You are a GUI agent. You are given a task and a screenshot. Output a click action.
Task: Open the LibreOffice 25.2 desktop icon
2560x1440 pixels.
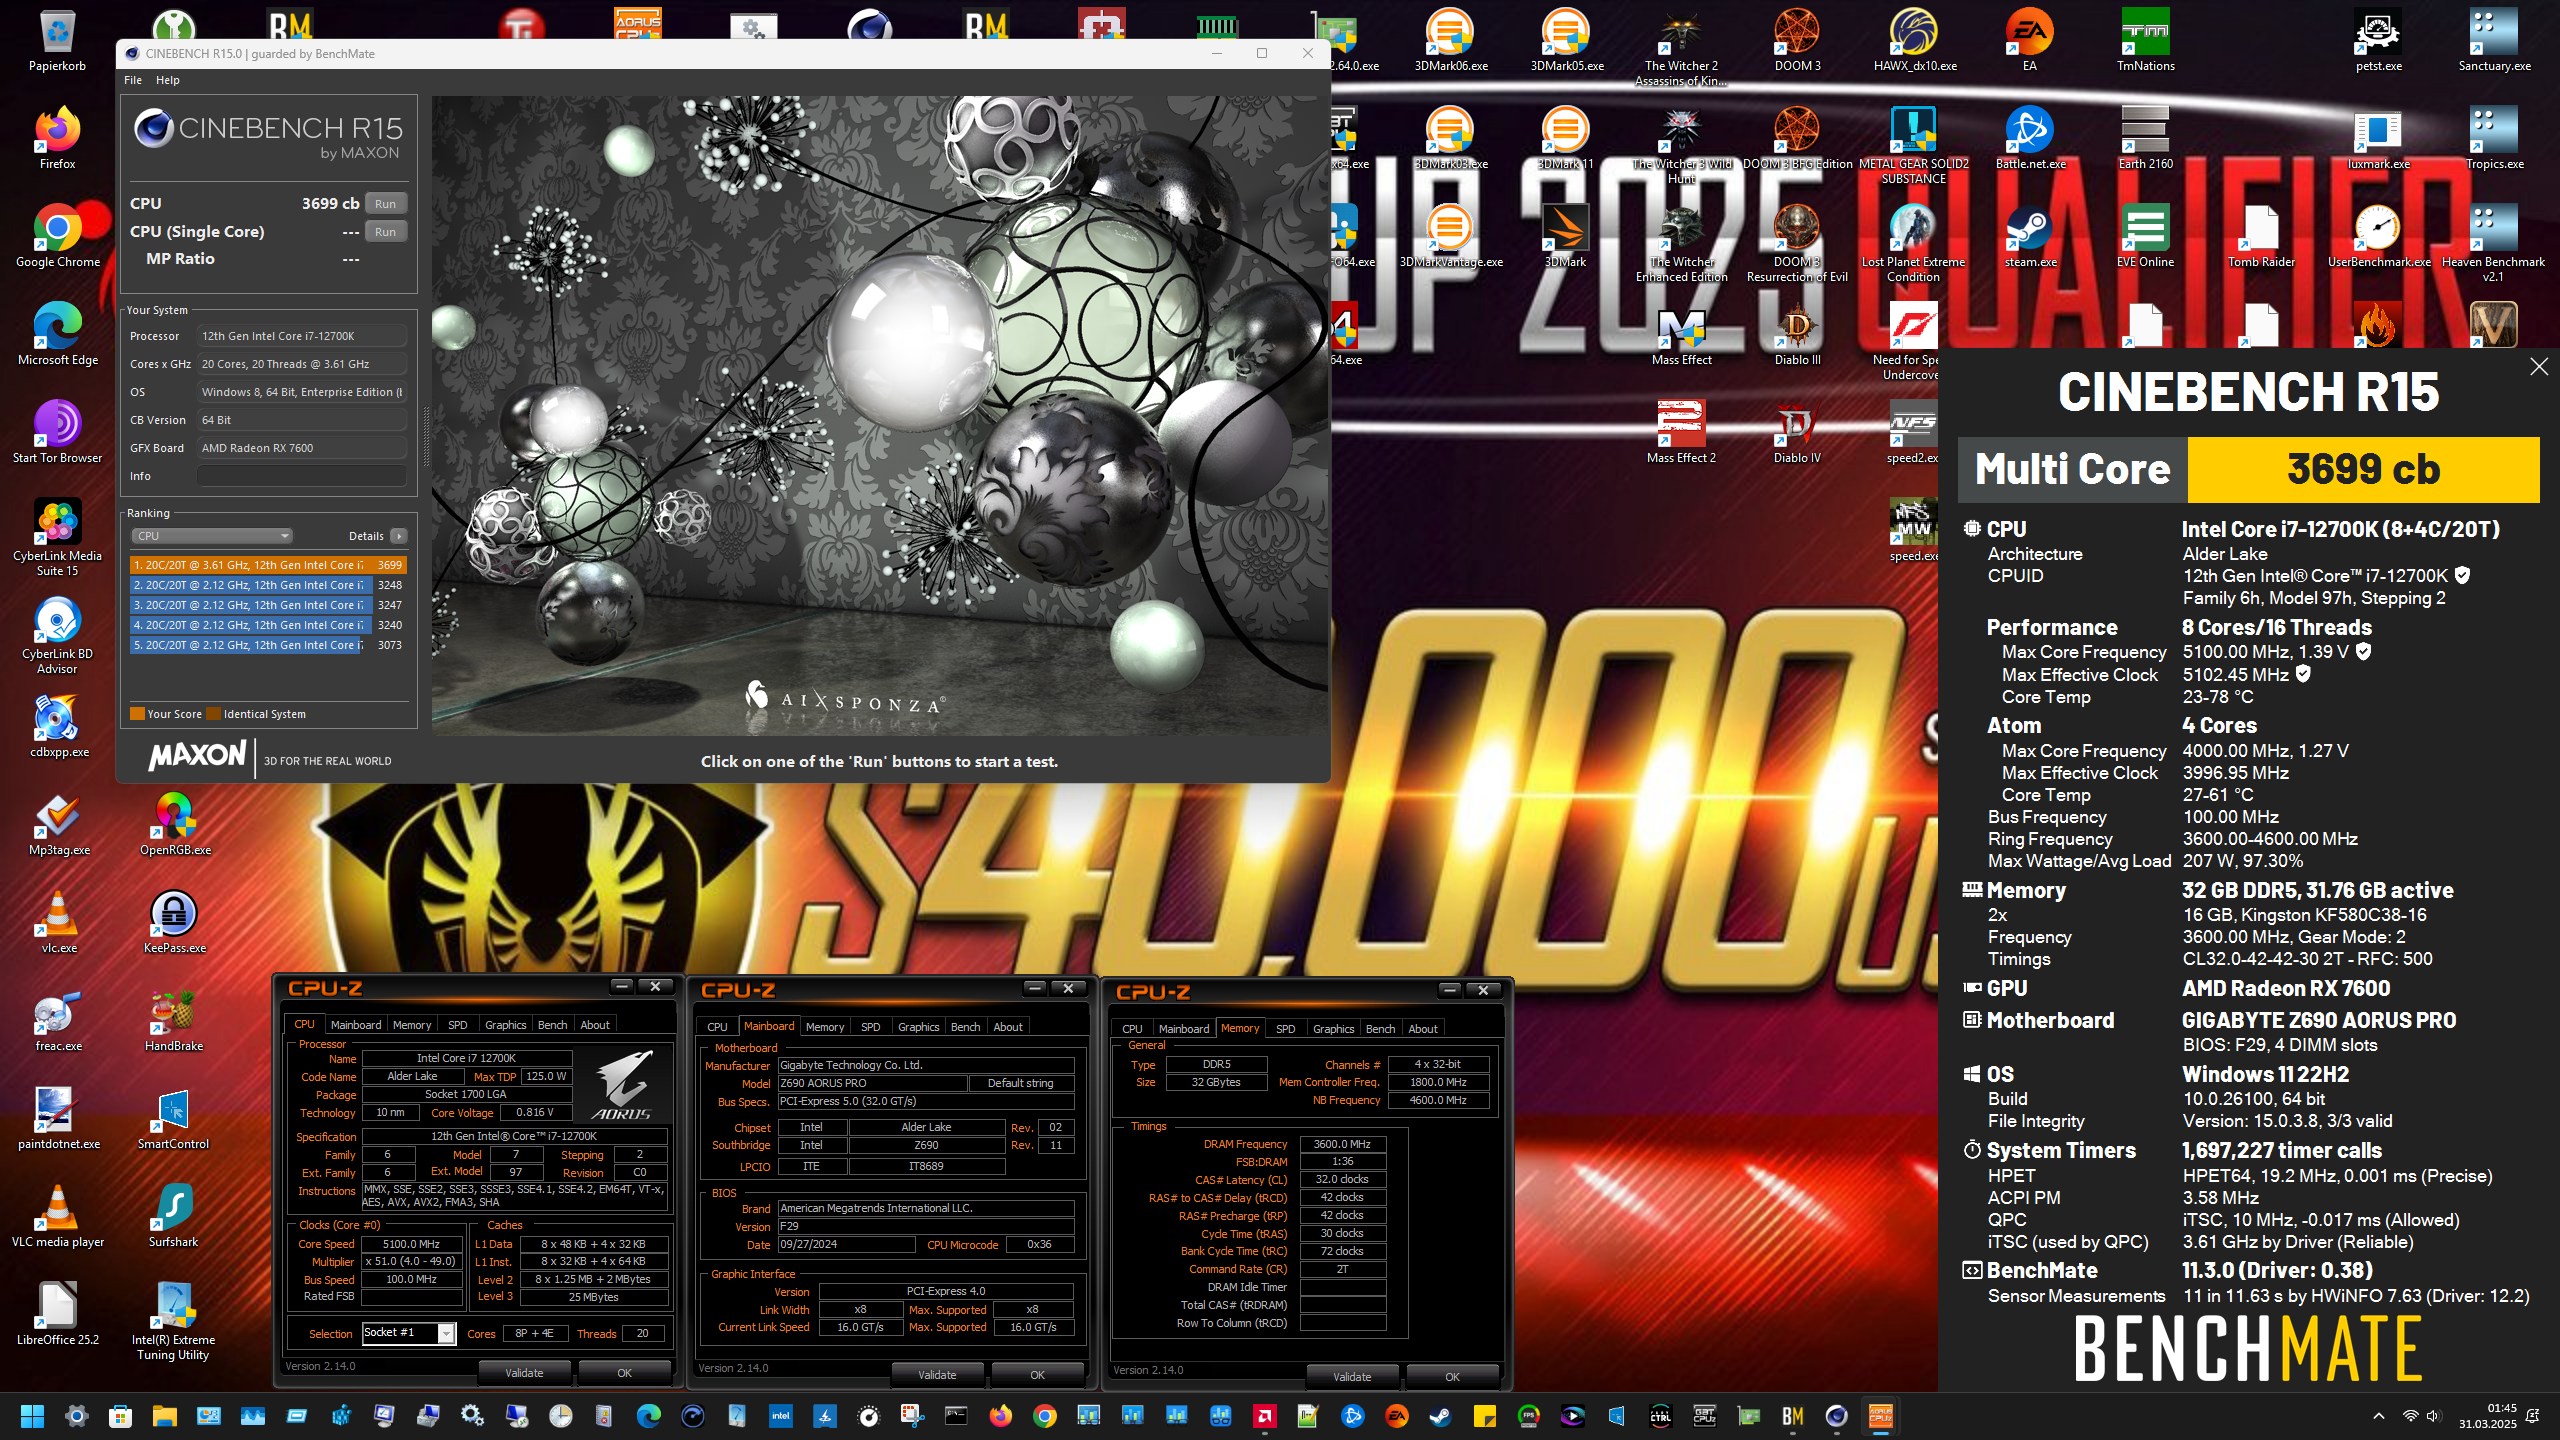pyautogui.click(x=57, y=1315)
